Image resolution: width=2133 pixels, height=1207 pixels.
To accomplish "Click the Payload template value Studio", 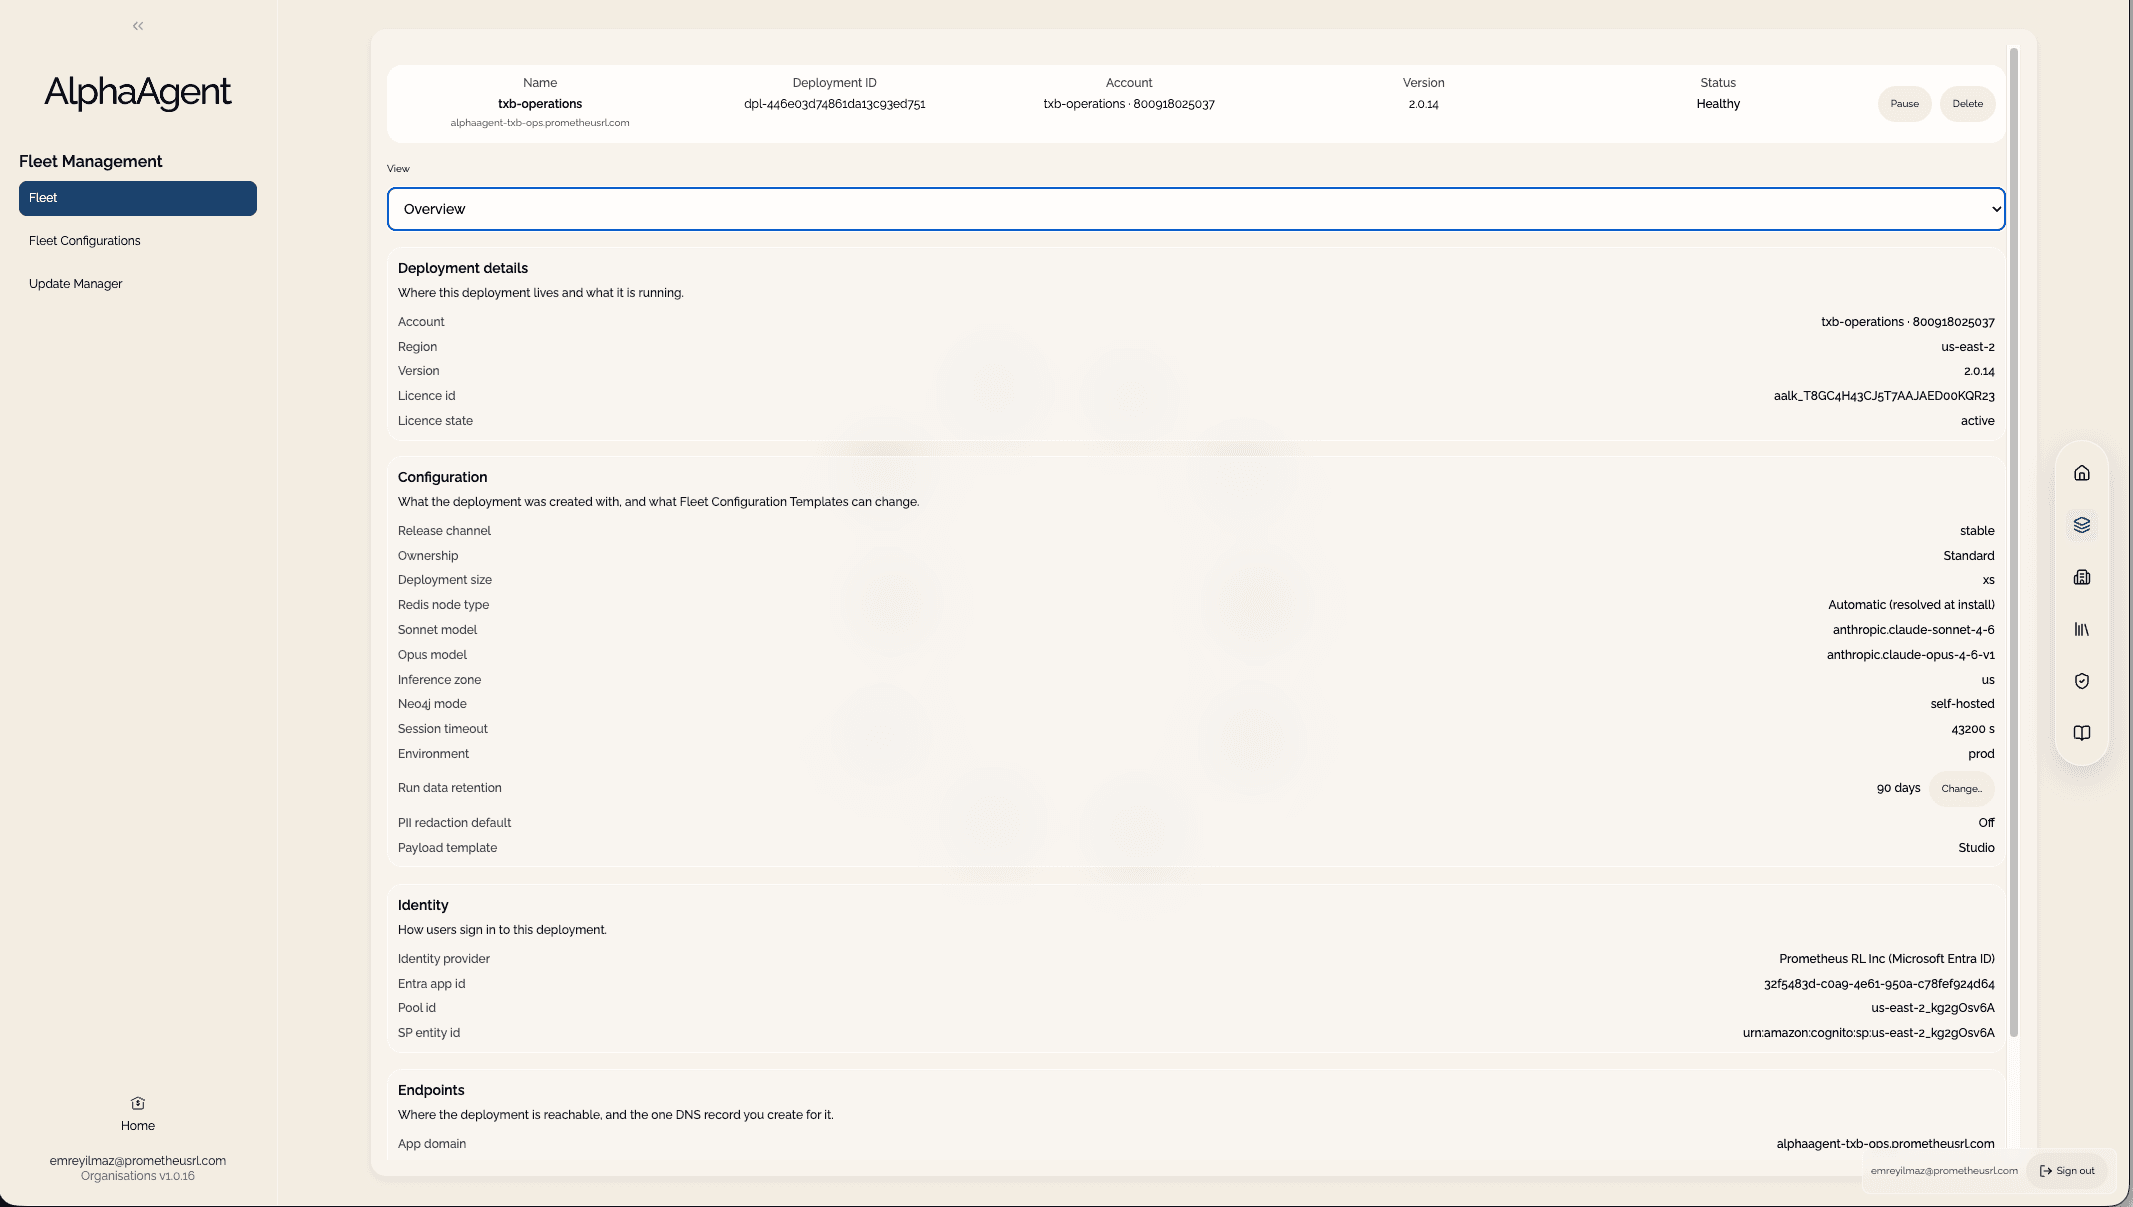I will point(1976,848).
